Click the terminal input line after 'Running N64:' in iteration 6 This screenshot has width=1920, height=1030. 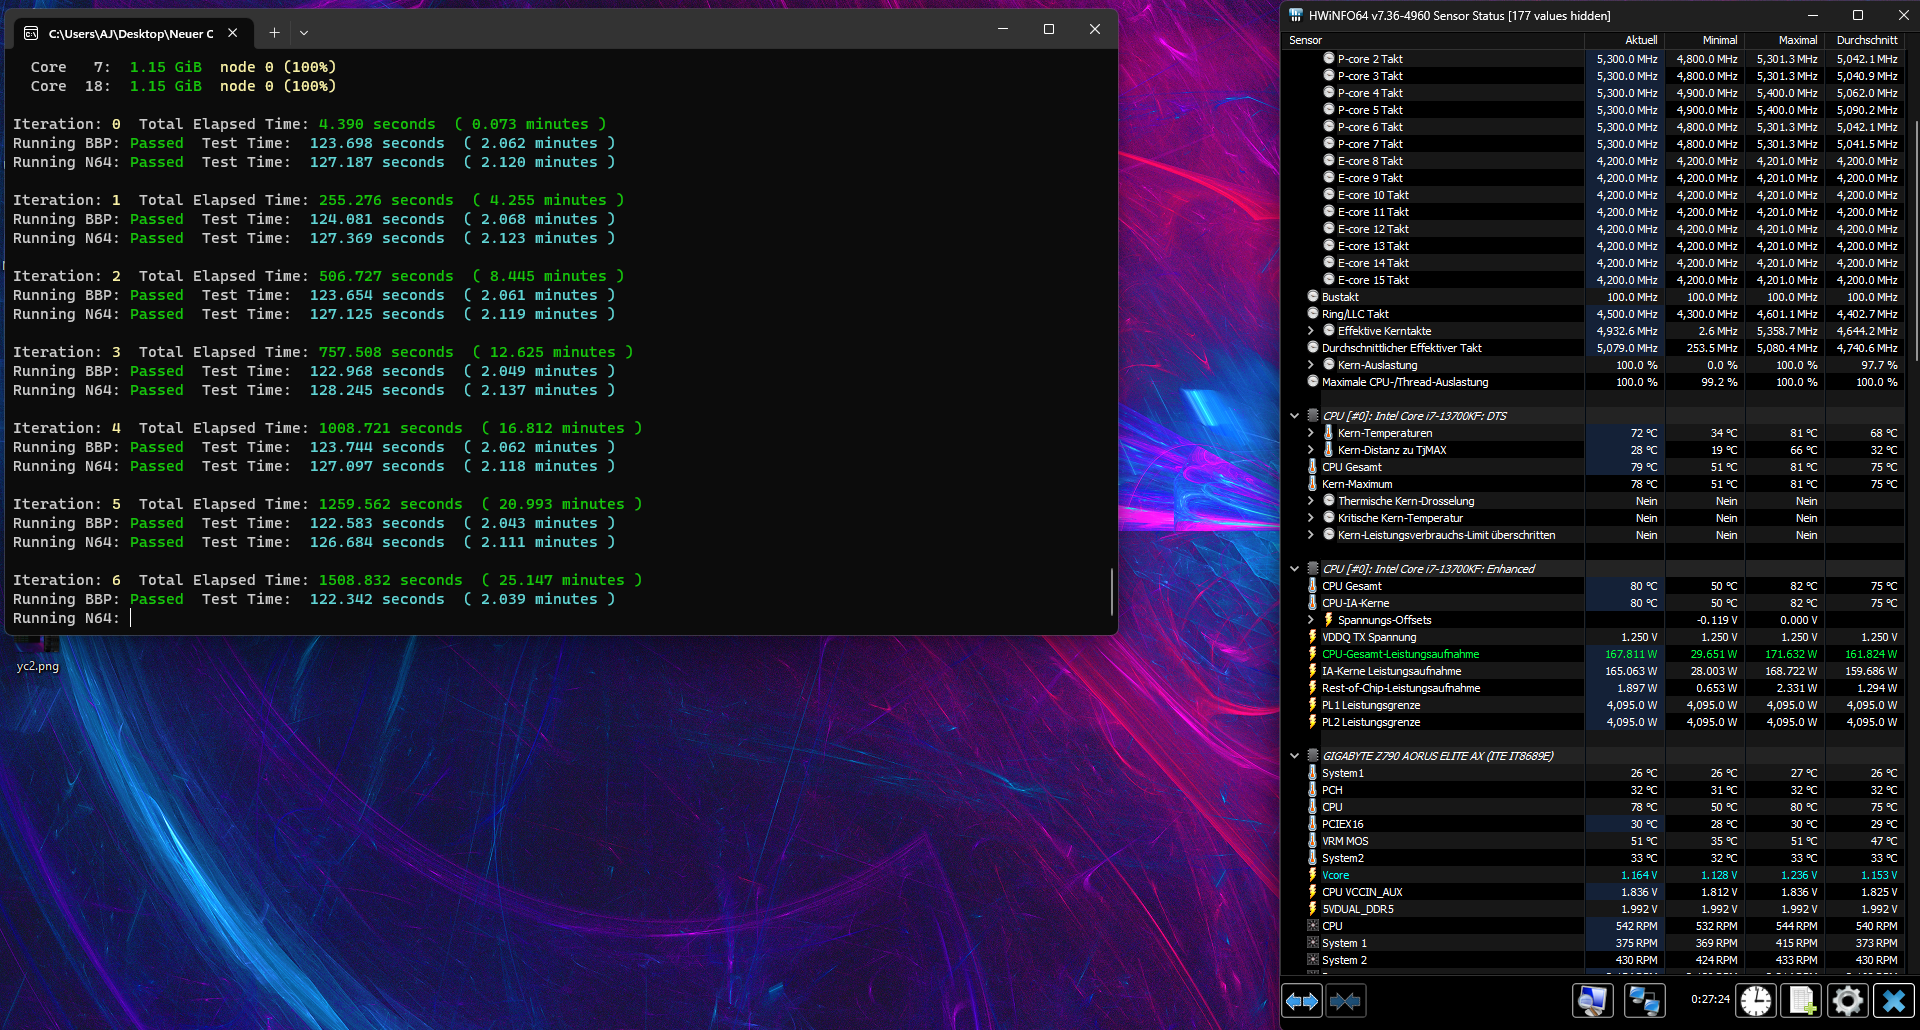click(131, 618)
